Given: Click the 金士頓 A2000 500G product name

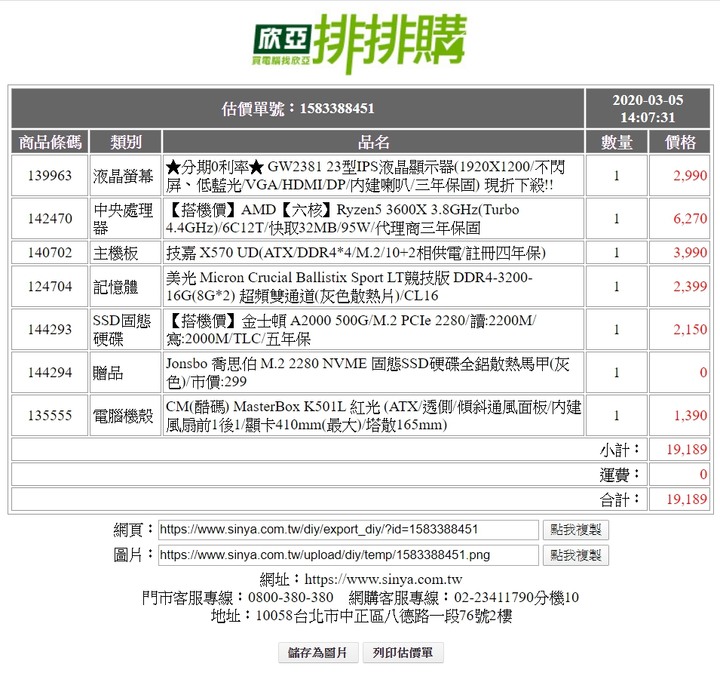Looking at the screenshot, I should click(x=351, y=329).
